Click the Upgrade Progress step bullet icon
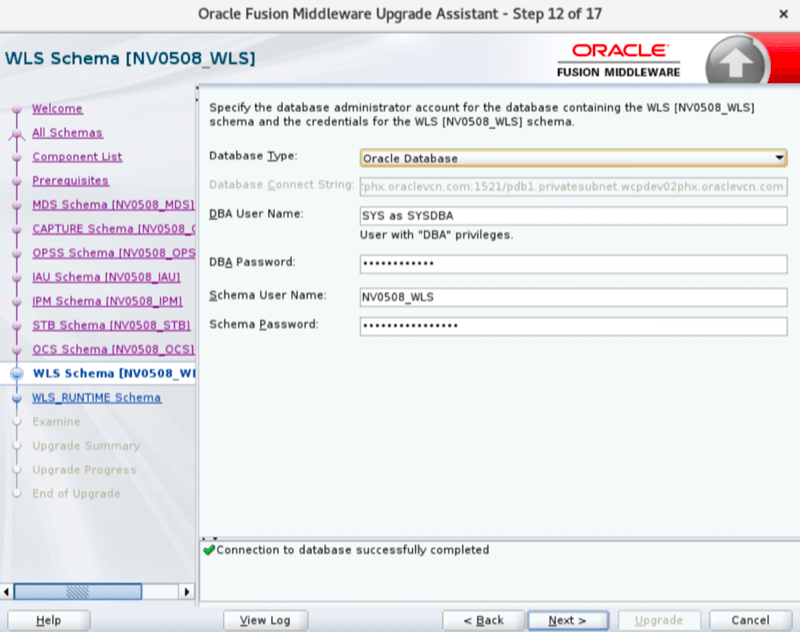Screen dimensions: 800x632 pos(17,470)
